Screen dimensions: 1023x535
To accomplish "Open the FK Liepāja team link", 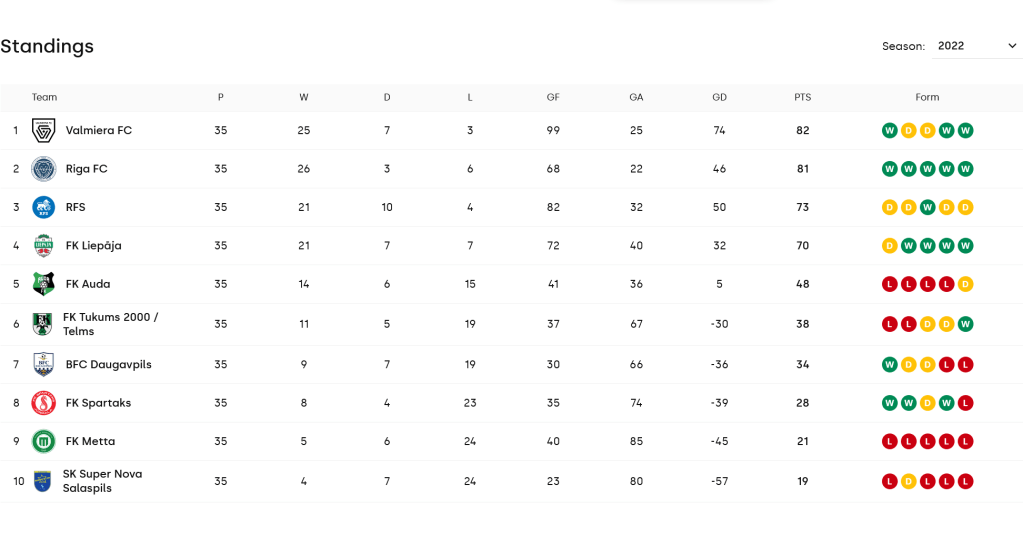I will pyautogui.click(x=94, y=246).
